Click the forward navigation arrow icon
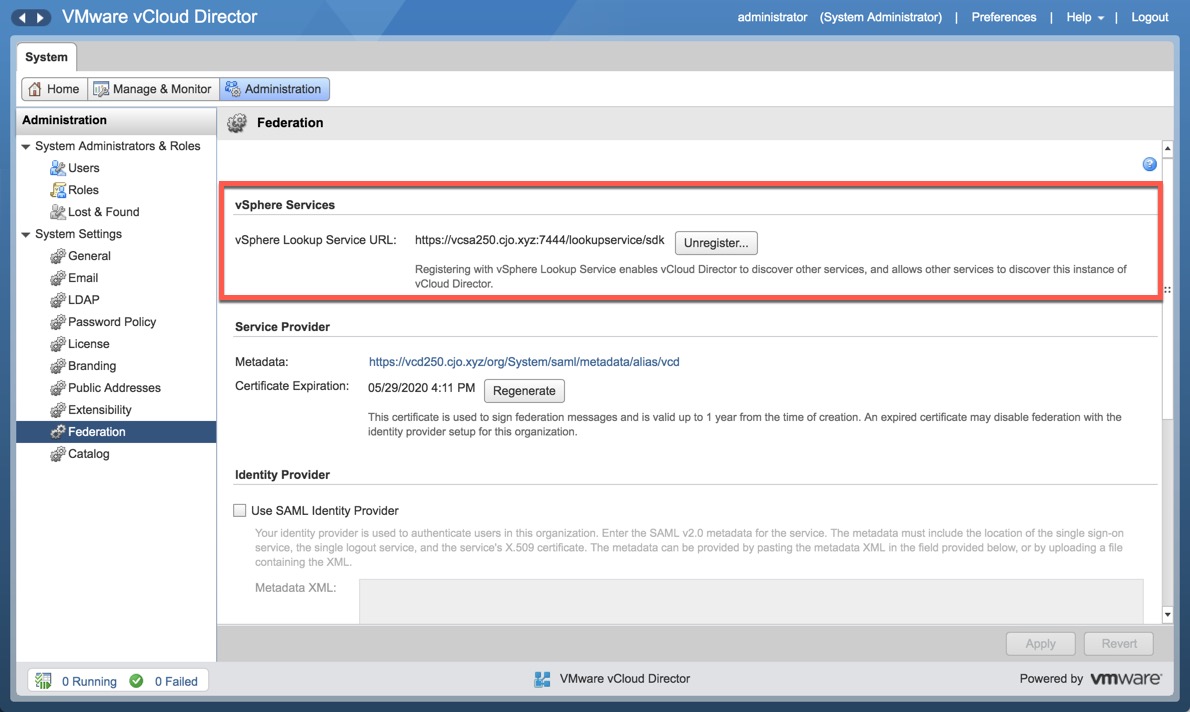This screenshot has height=712, width=1190. pos(40,18)
